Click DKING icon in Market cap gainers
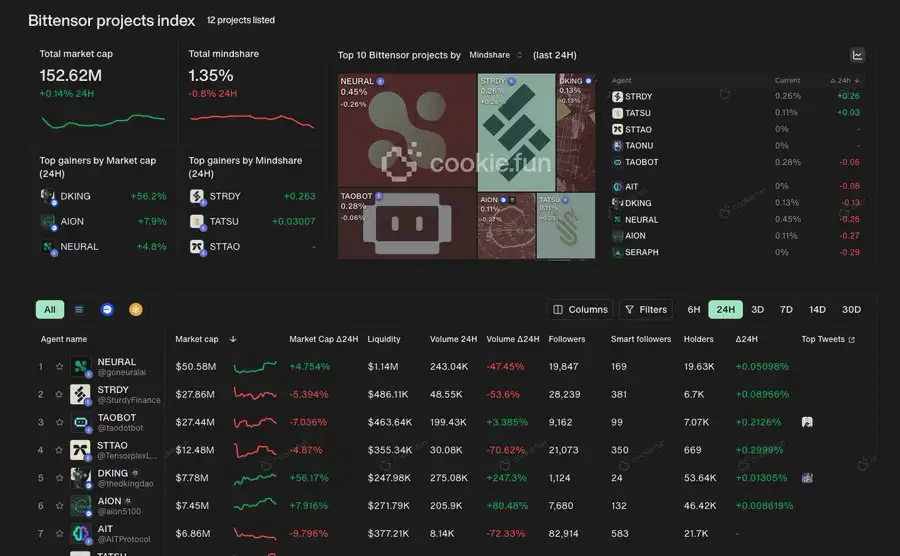The image size is (900, 556). tap(48, 196)
